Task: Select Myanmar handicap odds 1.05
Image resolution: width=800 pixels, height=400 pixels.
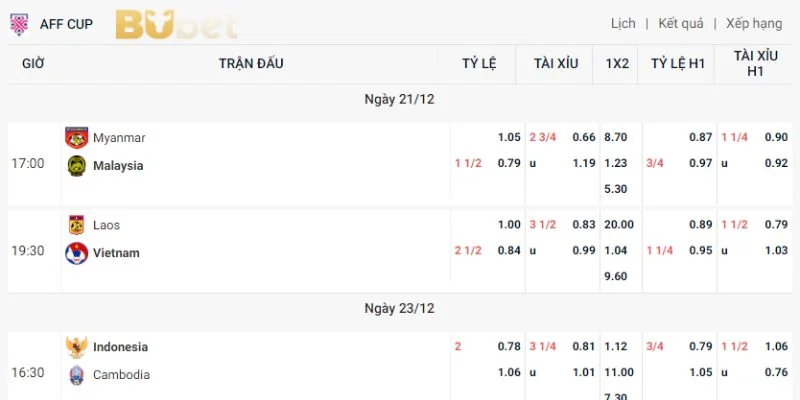Action: click(509, 137)
